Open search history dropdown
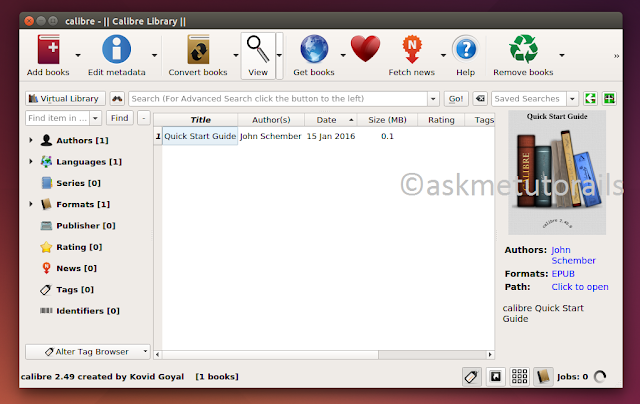 pos(433,98)
